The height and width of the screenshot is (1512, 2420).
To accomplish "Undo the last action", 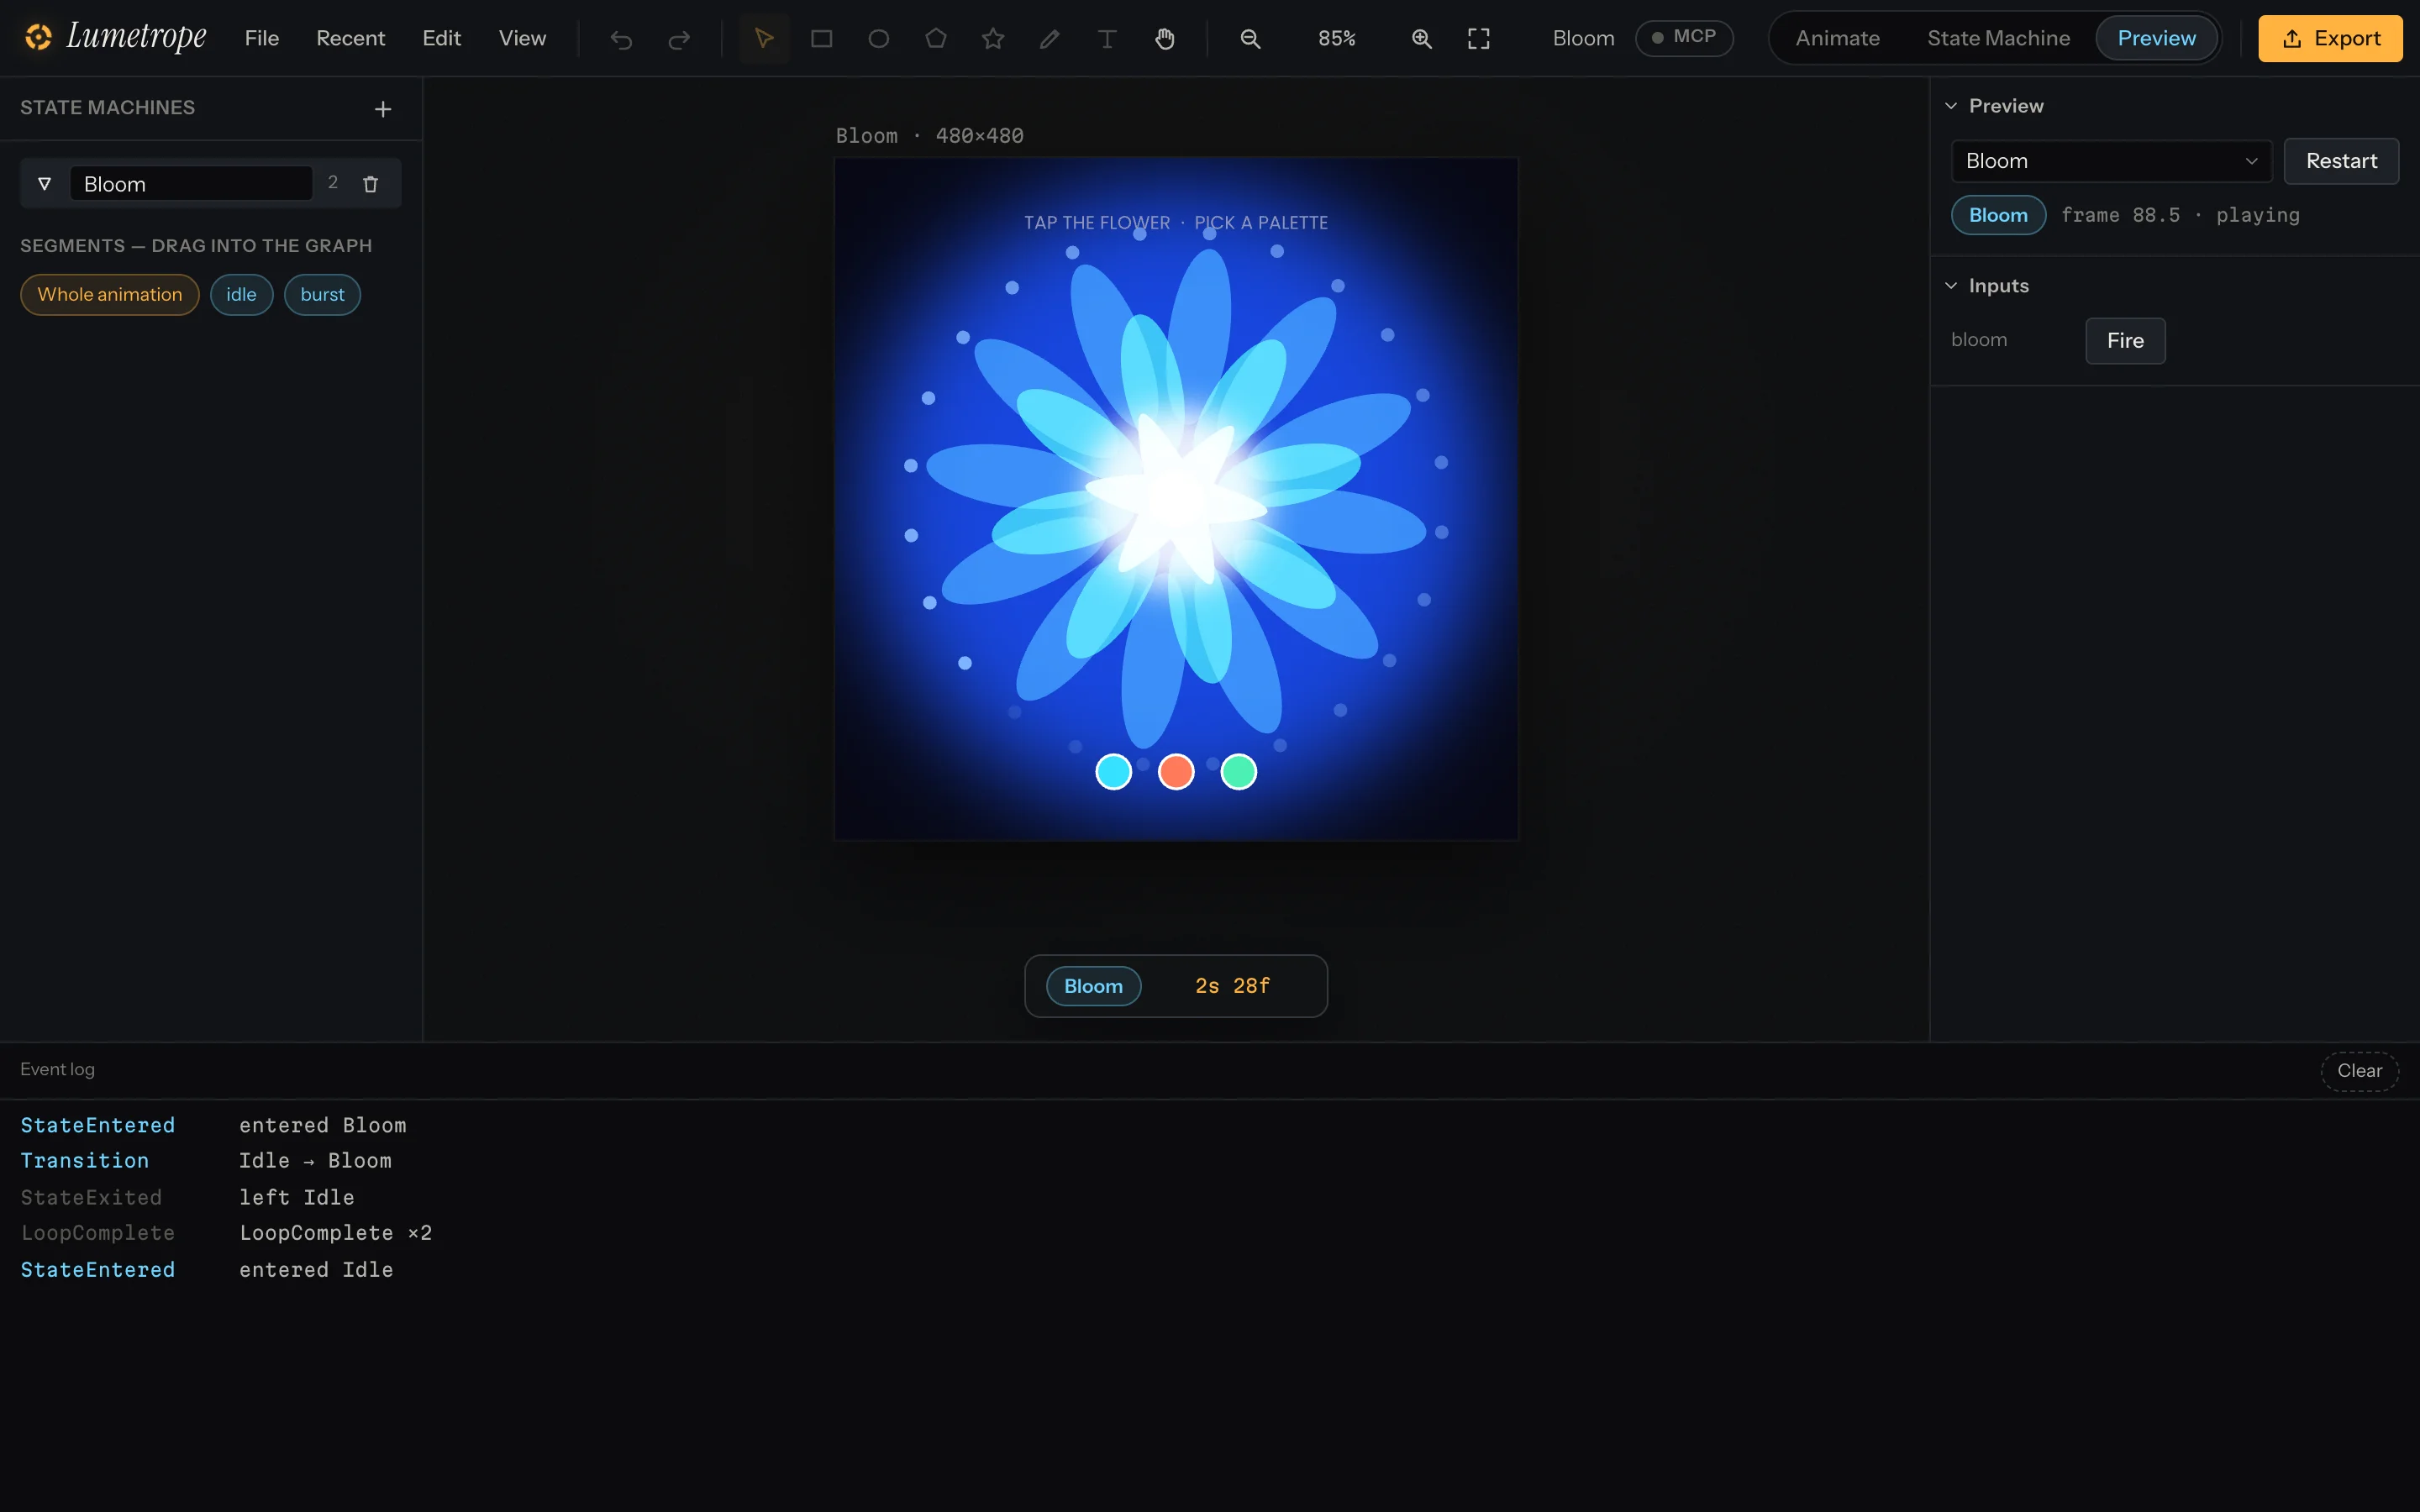I will coord(621,39).
